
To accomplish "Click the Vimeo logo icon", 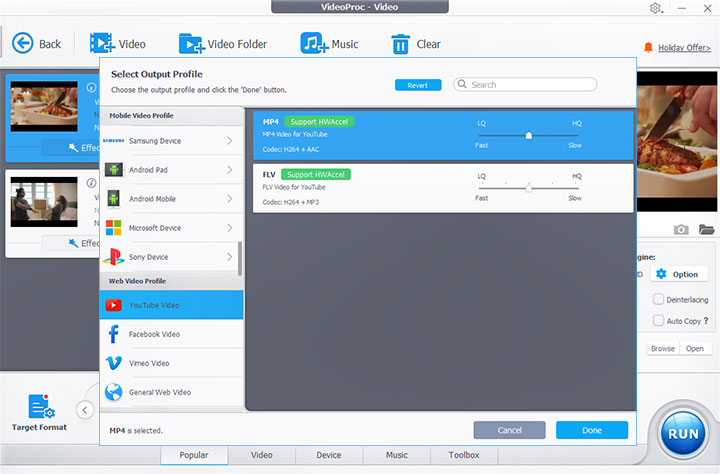I will pos(113,363).
